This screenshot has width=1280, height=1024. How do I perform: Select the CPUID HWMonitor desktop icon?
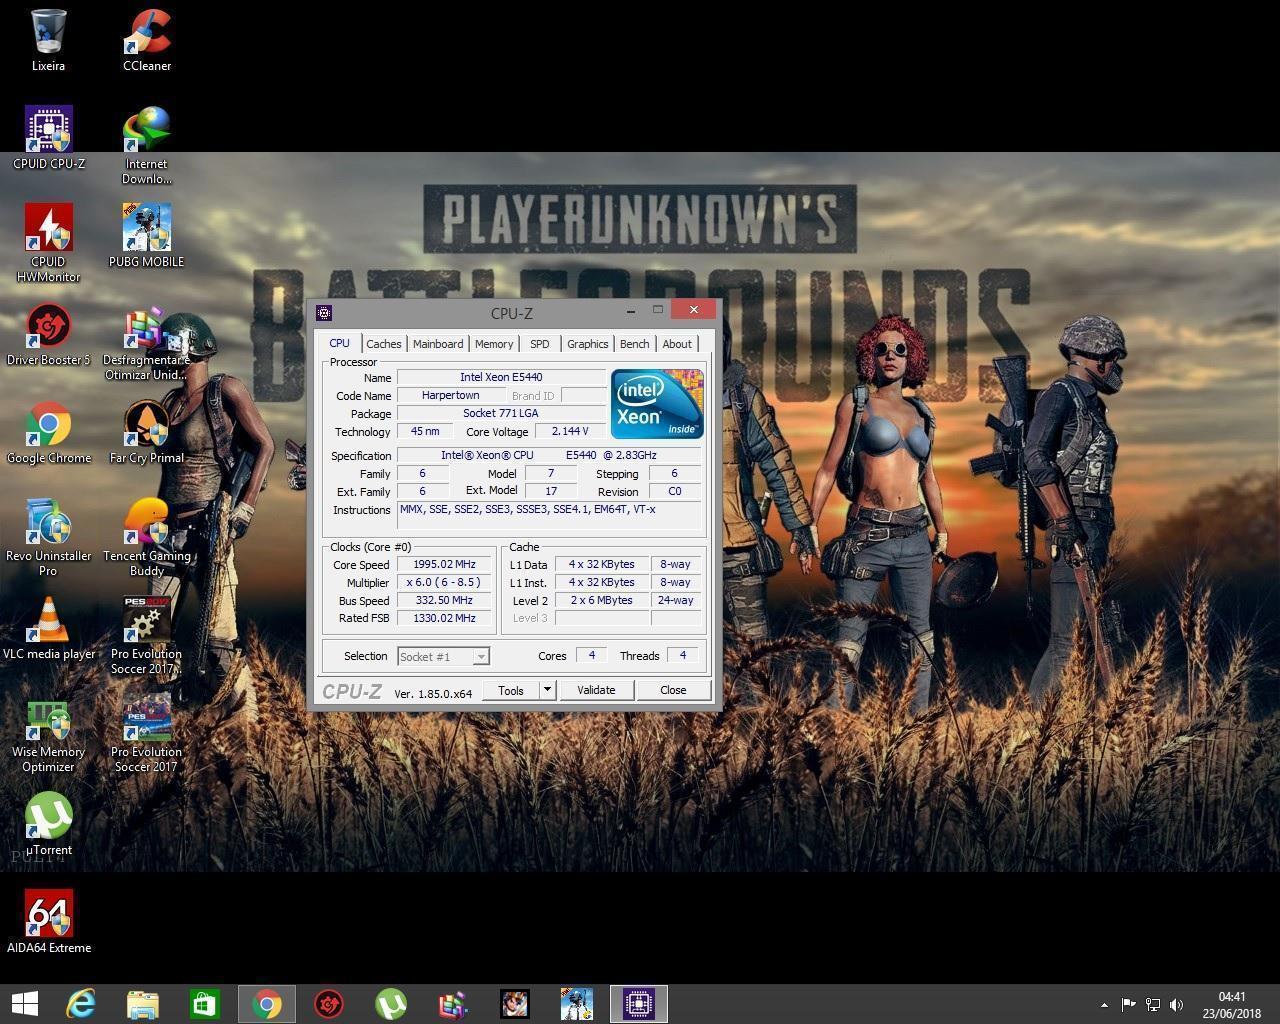pyautogui.click(x=48, y=243)
